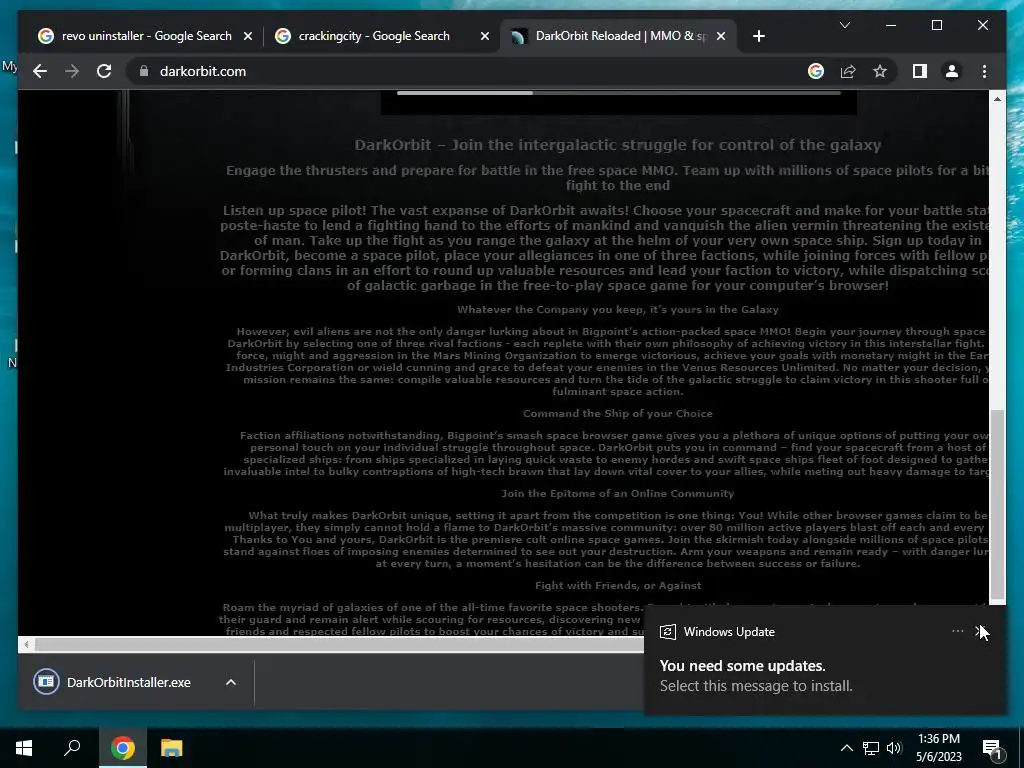Click the Chrome taskbar icon
This screenshot has height=768, width=1024.
[x=123, y=748]
